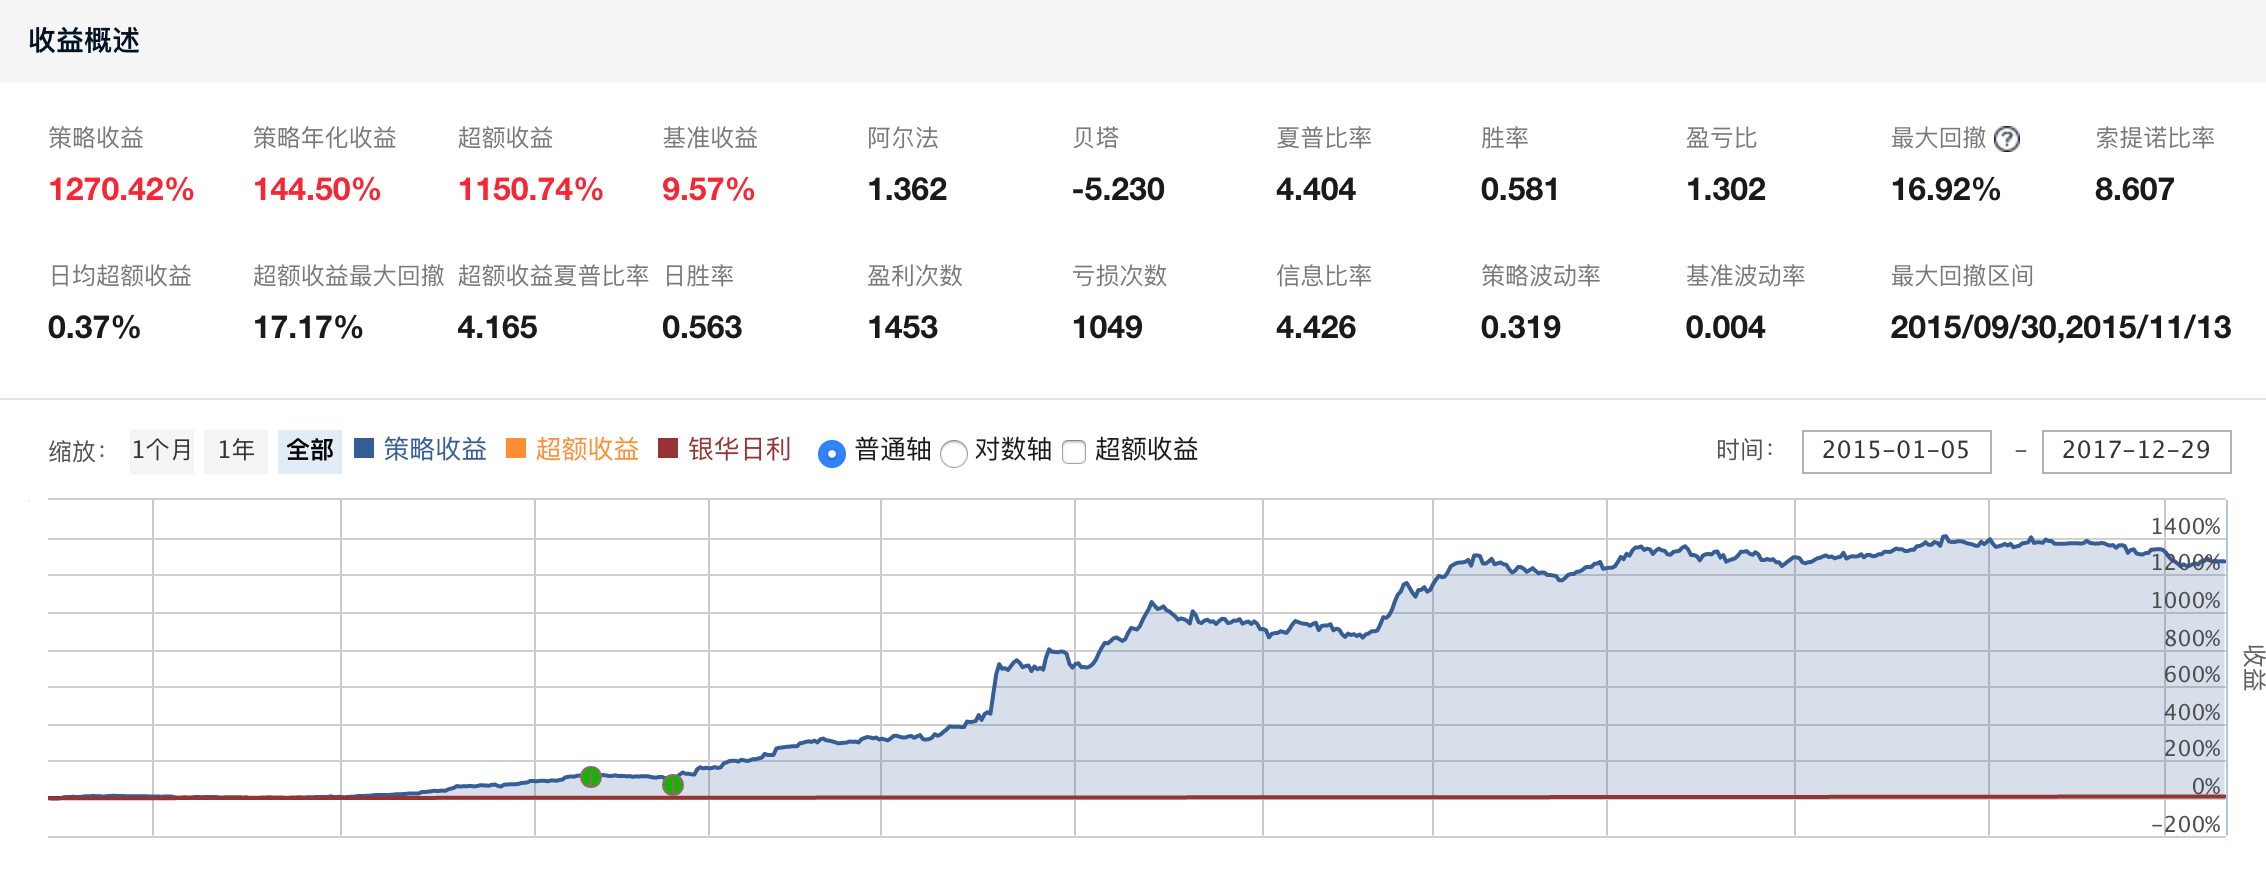Click the 最大回撤区间 date range value

coord(2060,327)
